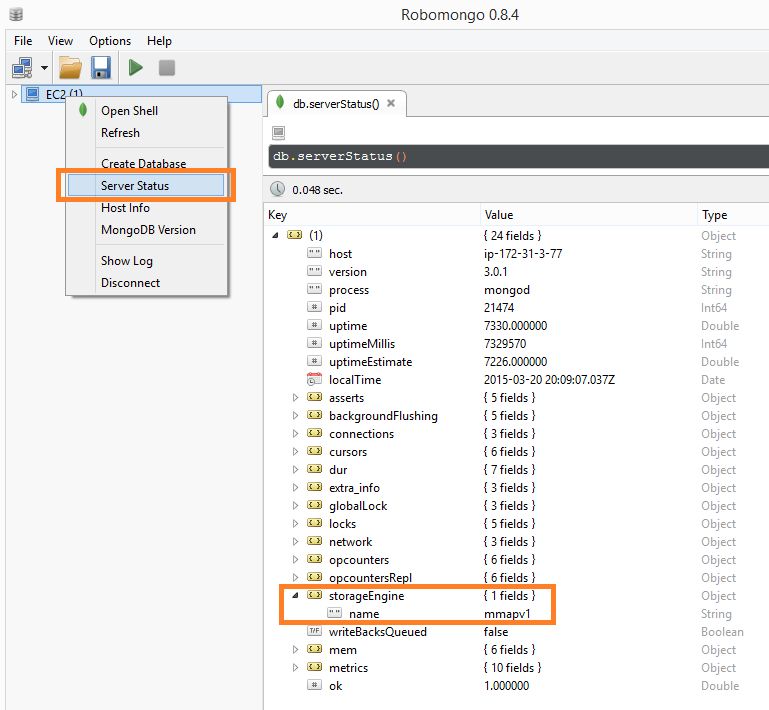The image size is (769, 710).
Task: Click the date icon beside localTime
Action: (x=314, y=379)
